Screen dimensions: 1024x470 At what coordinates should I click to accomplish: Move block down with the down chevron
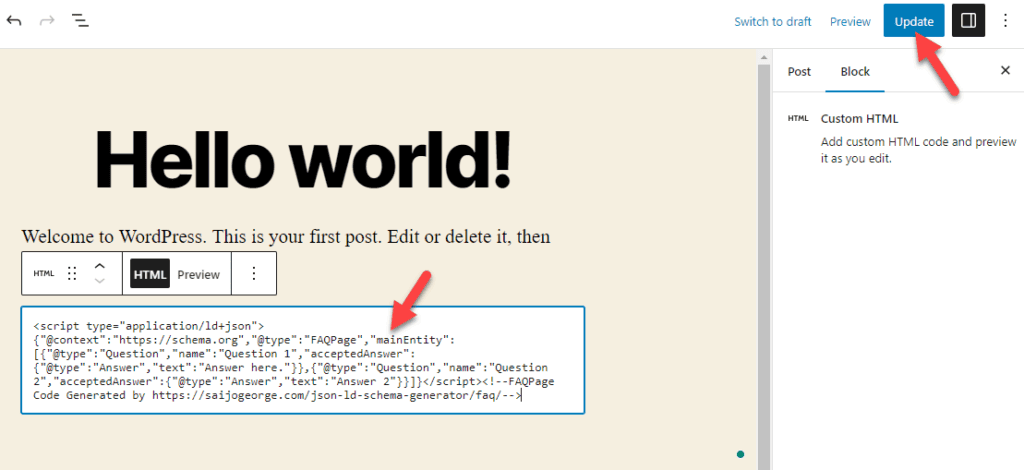pyautogui.click(x=99, y=281)
